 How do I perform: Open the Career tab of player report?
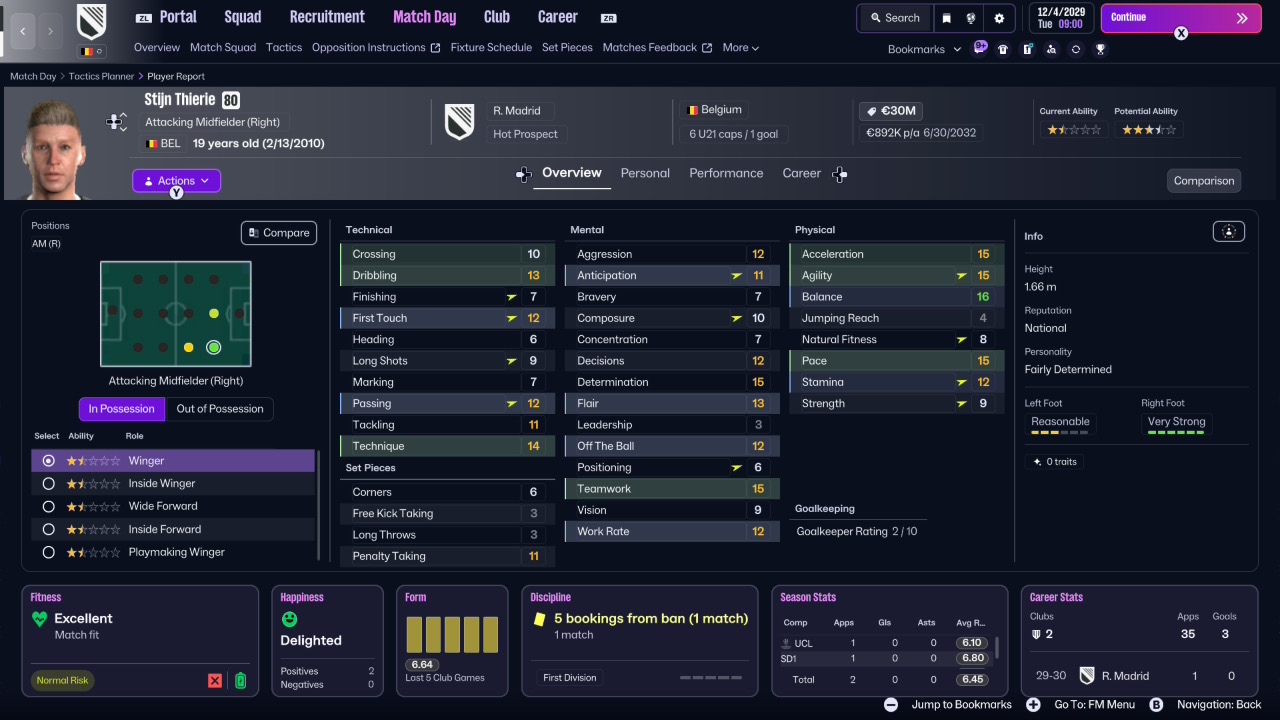coord(801,173)
